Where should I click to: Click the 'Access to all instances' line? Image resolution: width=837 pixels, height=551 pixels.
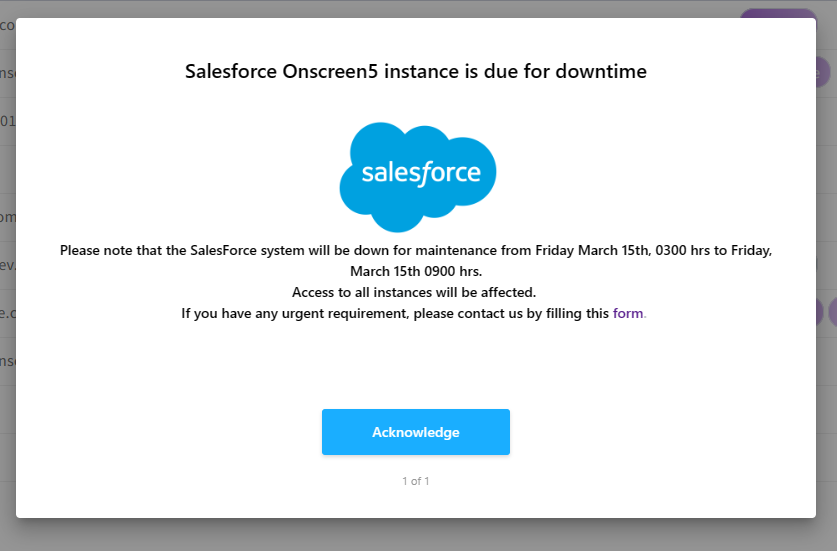coord(414,292)
